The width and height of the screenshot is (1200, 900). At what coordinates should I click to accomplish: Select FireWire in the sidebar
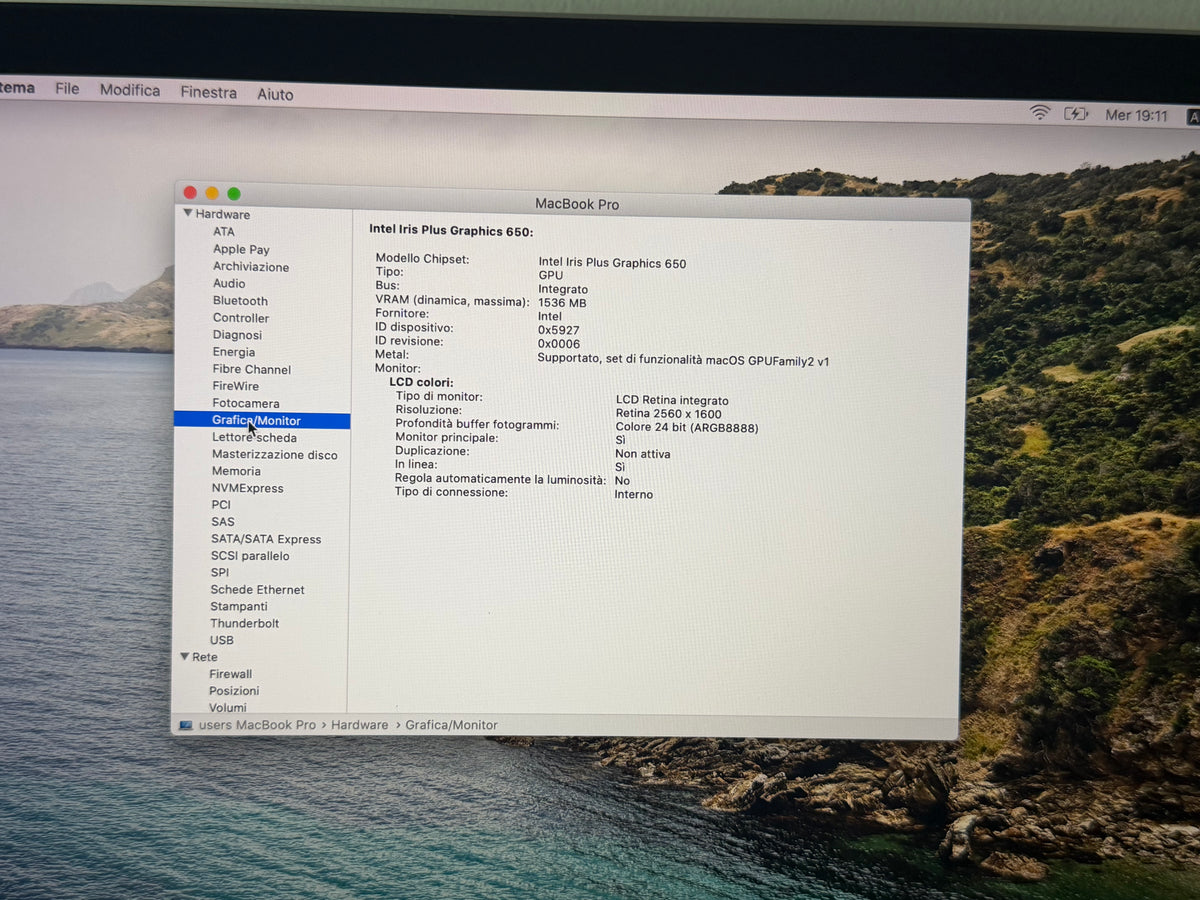(x=236, y=386)
